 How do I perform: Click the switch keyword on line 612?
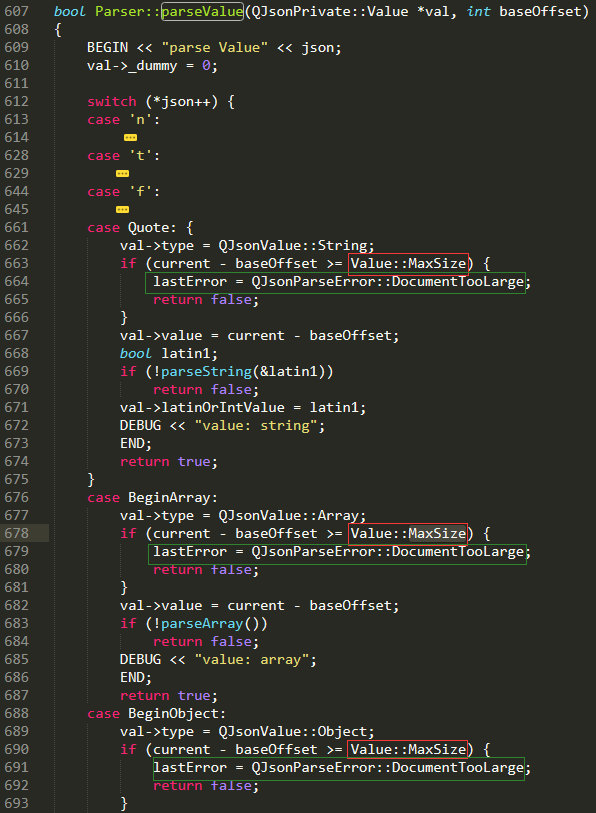pos(112,101)
